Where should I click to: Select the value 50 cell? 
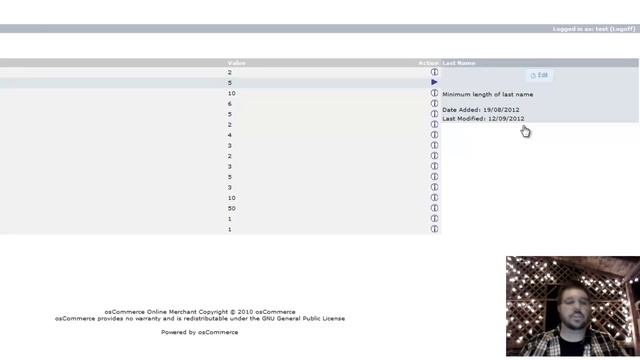pos(231,208)
